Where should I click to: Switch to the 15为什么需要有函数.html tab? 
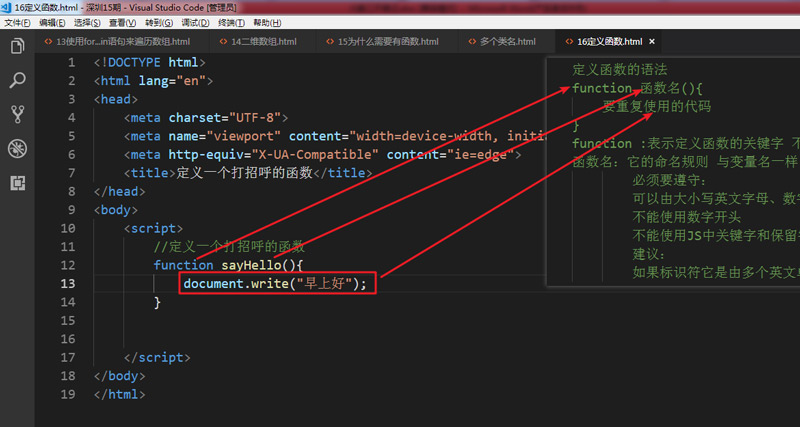point(388,42)
